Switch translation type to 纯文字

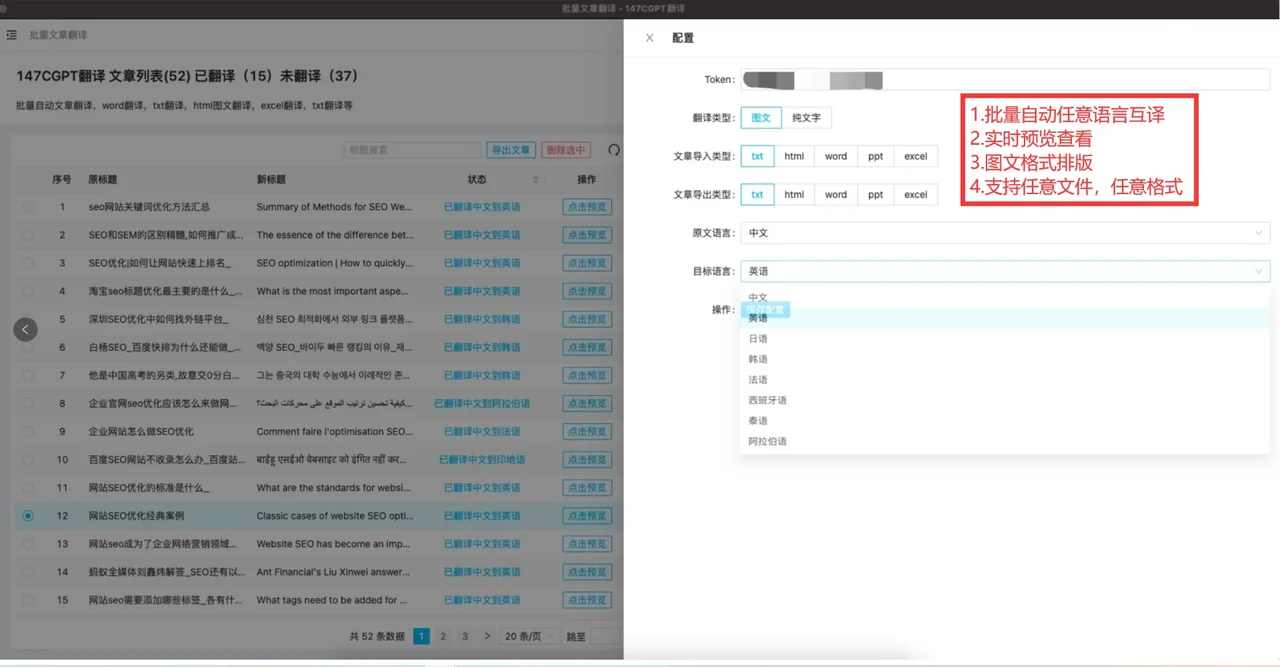[806, 117]
